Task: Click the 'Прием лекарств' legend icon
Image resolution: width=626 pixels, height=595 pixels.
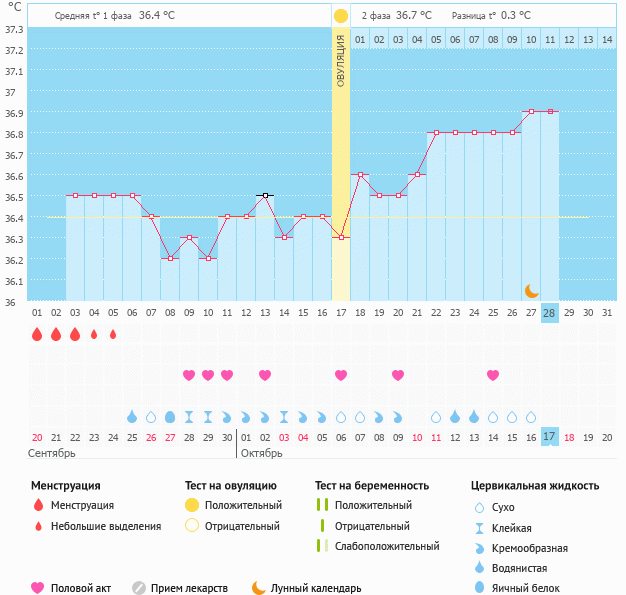Action: pyautogui.click(x=139, y=588)
